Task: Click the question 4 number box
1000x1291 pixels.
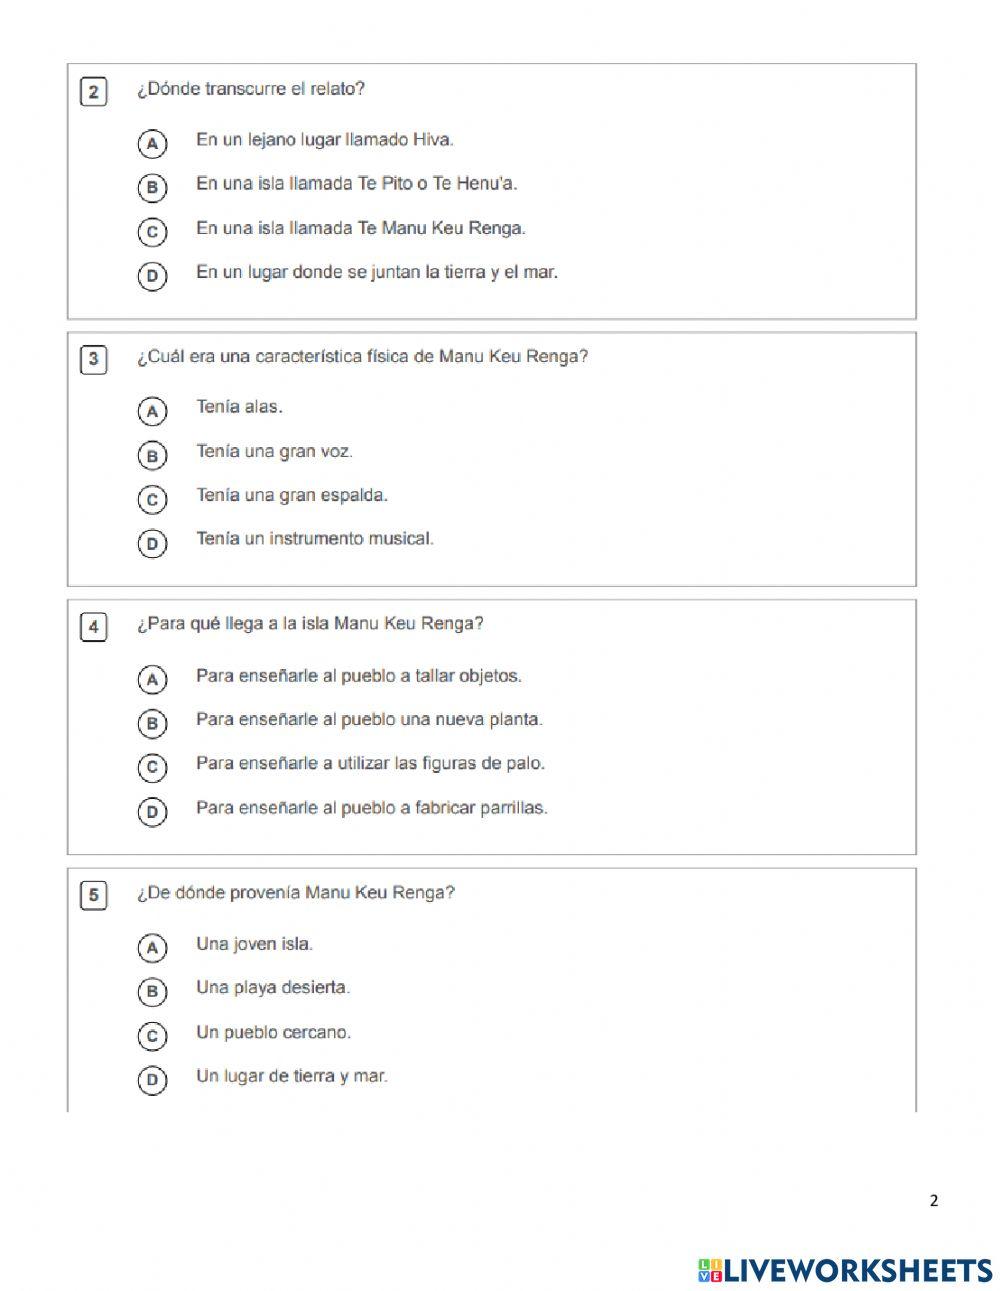Action: 93,627
